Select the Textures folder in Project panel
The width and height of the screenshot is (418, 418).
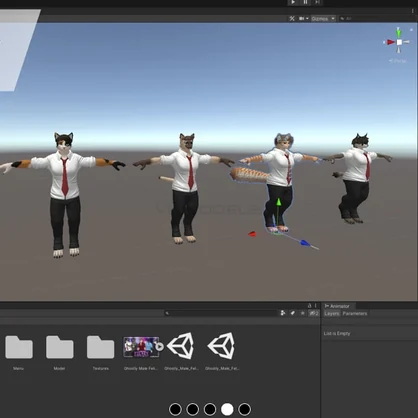(100, 353)
